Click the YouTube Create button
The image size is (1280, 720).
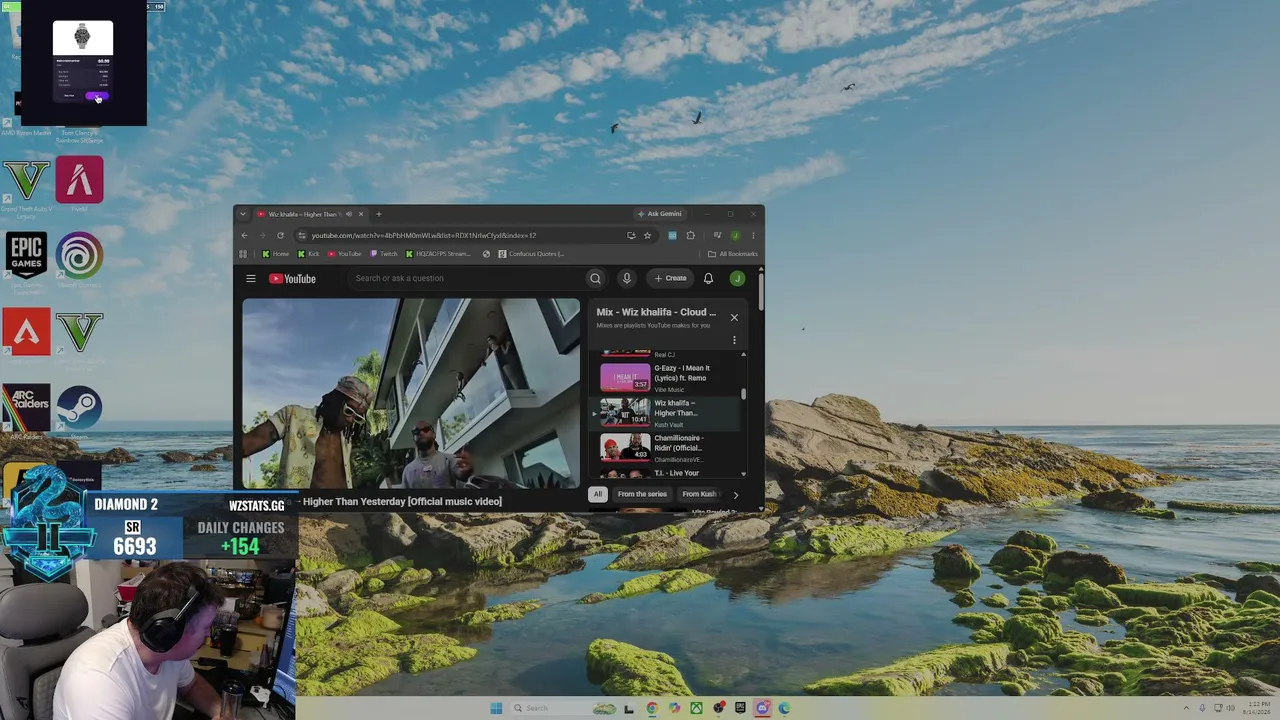(670, 279)
